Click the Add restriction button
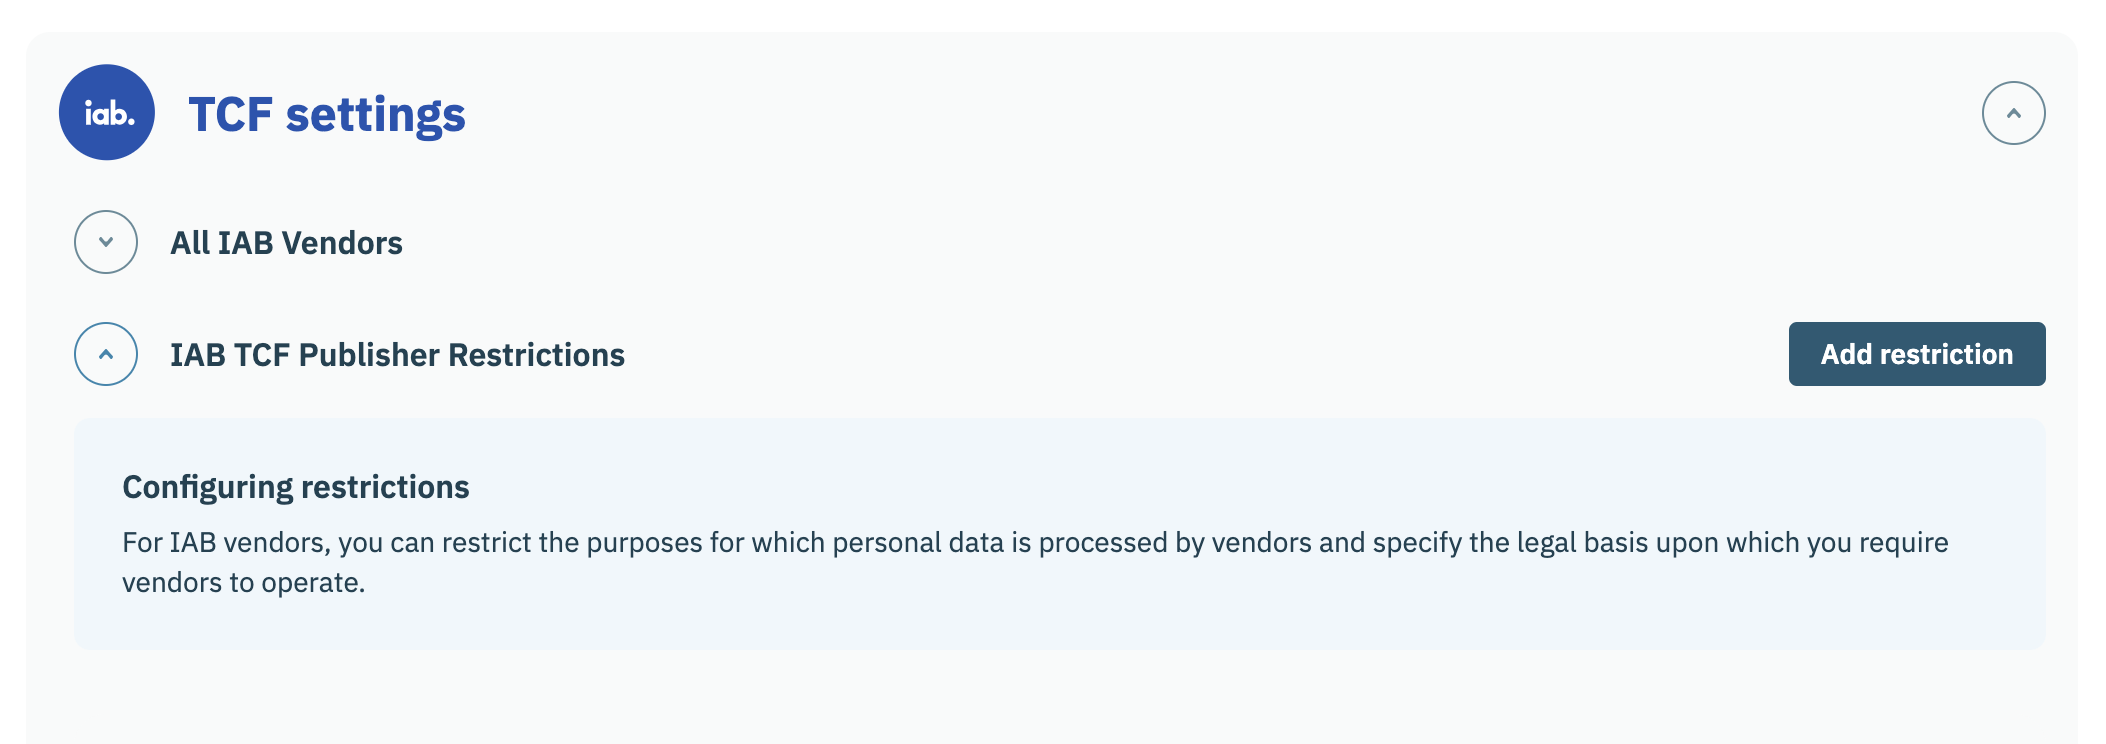The width and height of the screenshot is (2106, 744). tap(1916, 354)
